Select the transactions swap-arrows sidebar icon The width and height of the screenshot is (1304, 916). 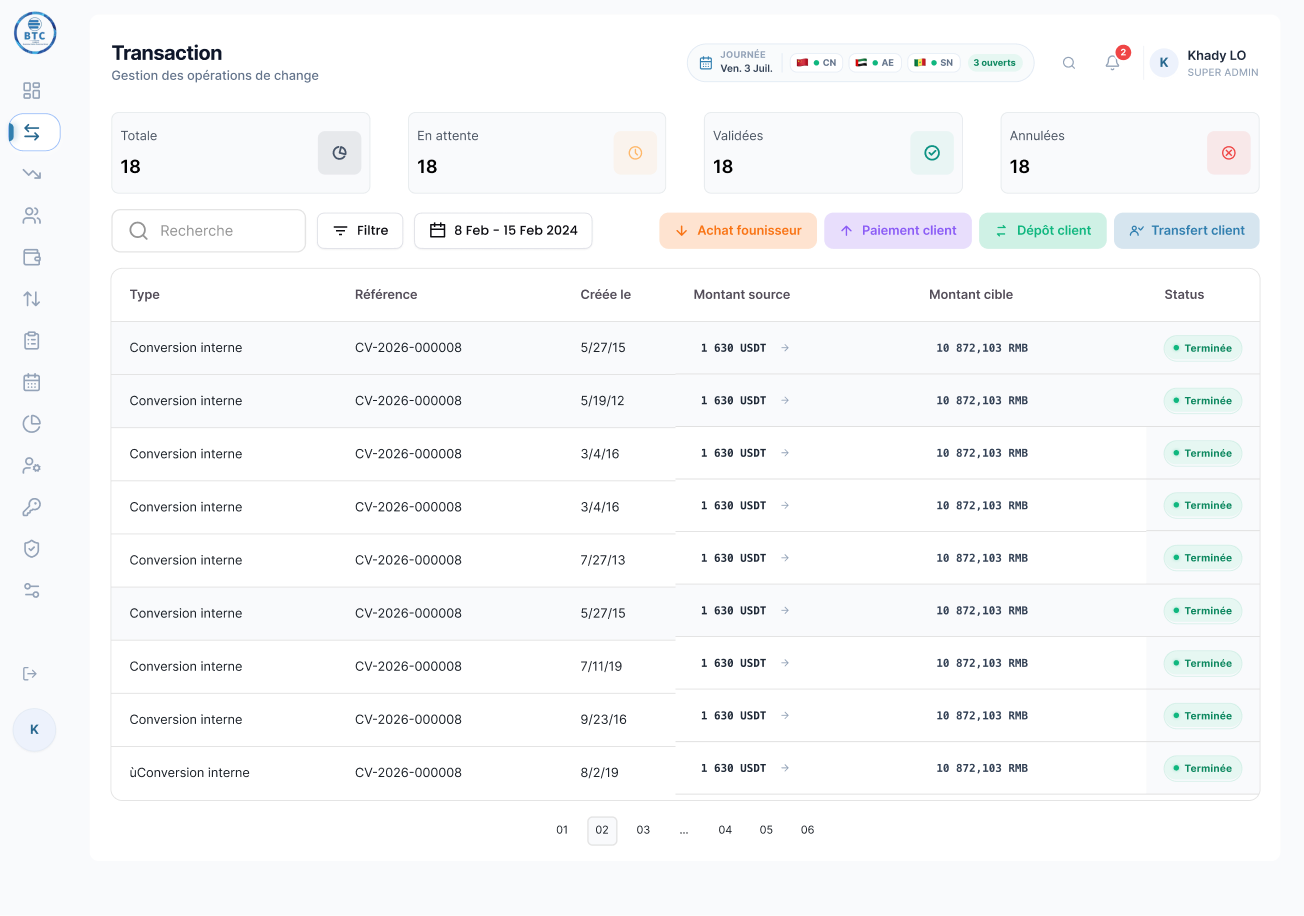tap(32, 132)
